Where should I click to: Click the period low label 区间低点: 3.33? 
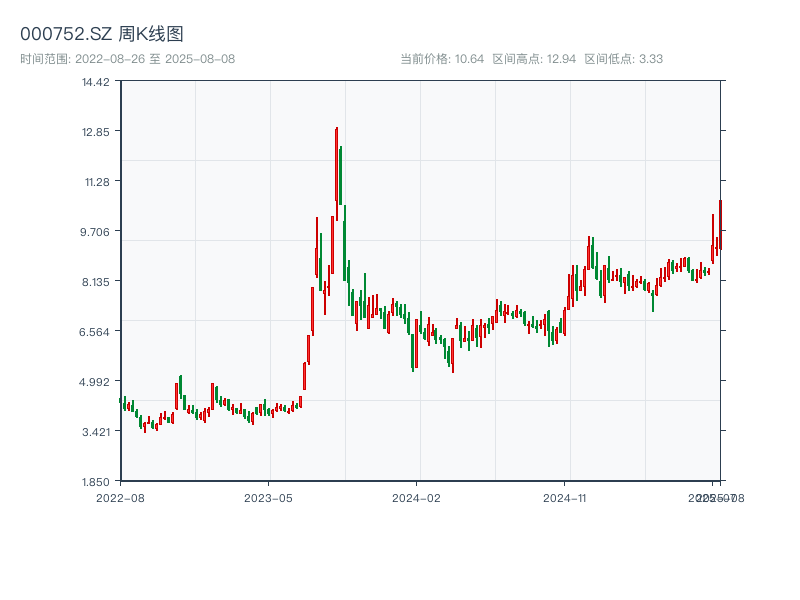[623, 59]
